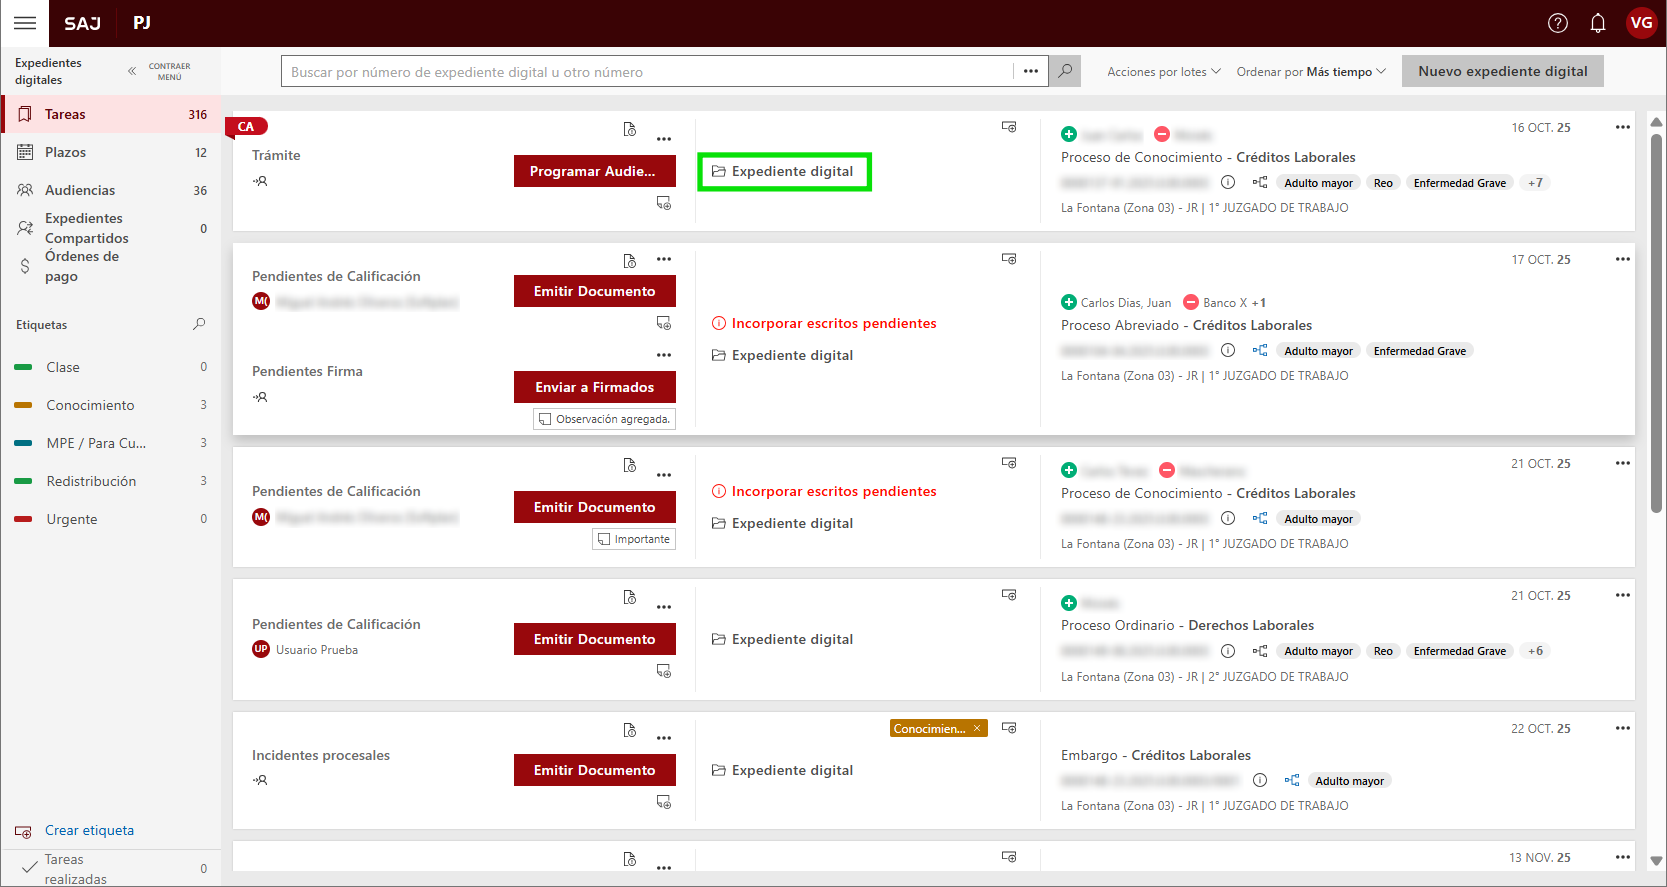This screenshot has width=1667, height=887.
Task: Remove the Conocimien... tag with its X
Action: (977, 728)
